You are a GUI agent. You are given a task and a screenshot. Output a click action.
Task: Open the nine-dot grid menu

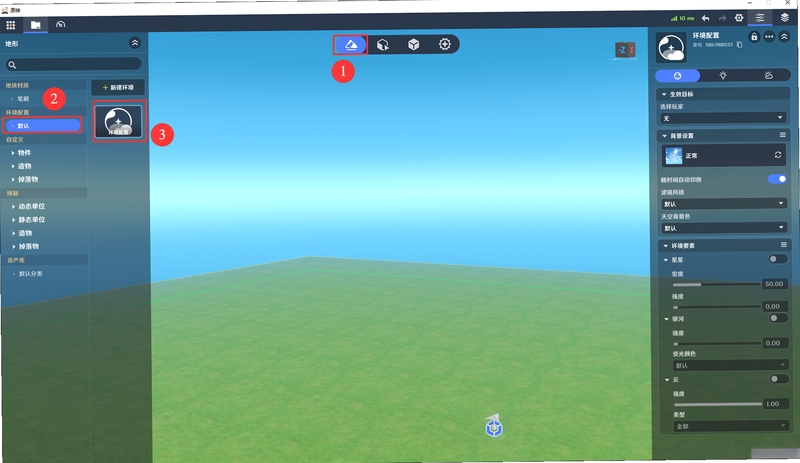coord(11,25)
